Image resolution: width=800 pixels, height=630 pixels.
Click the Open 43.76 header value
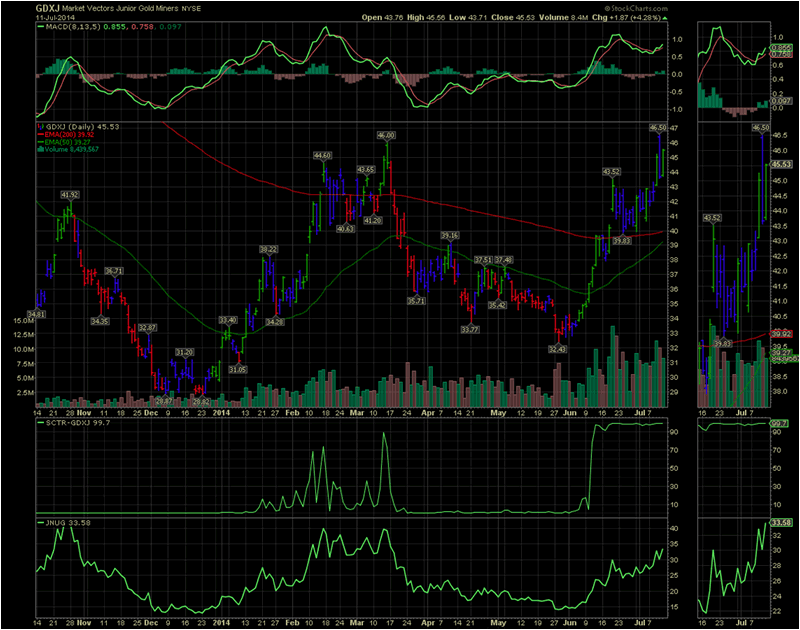(x=382, y=17)
